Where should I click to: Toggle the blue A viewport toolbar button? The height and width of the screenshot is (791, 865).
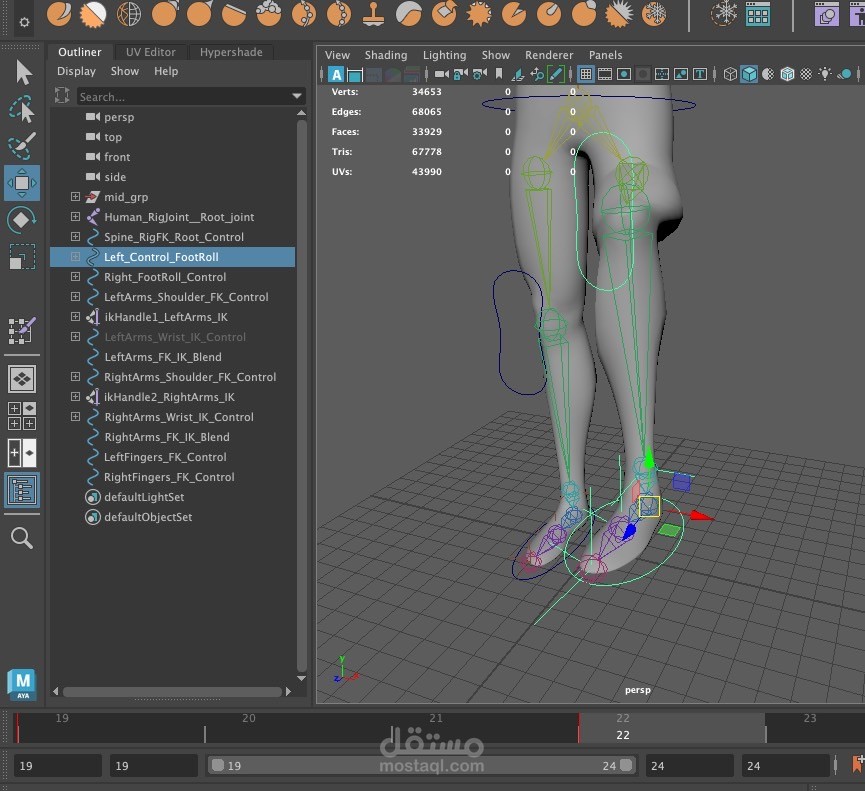[x=336, y=74]
